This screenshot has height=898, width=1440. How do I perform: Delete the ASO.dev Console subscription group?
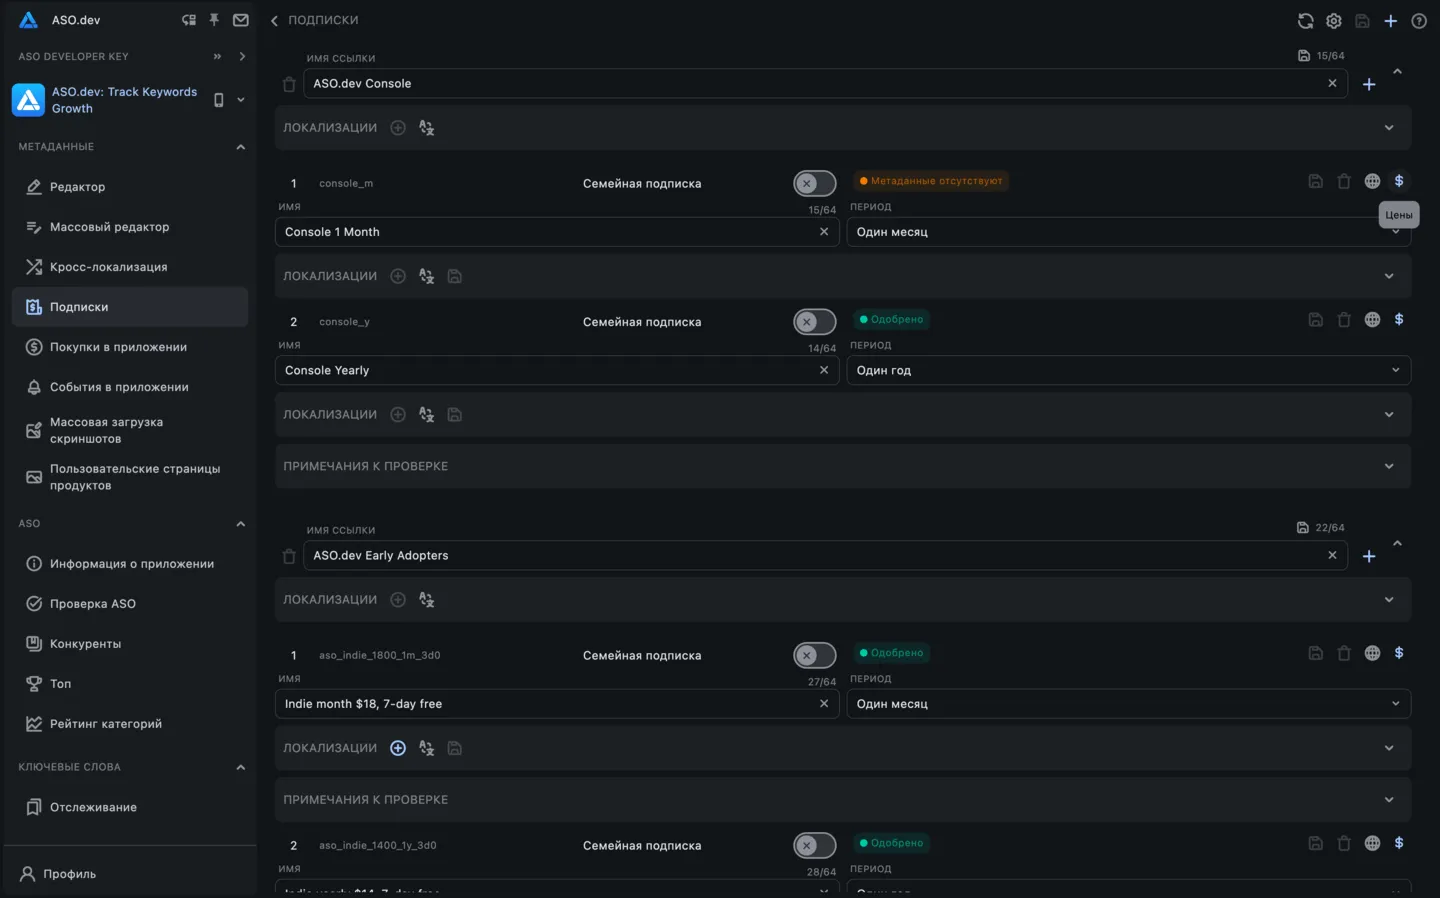click(x=289, y=85)
